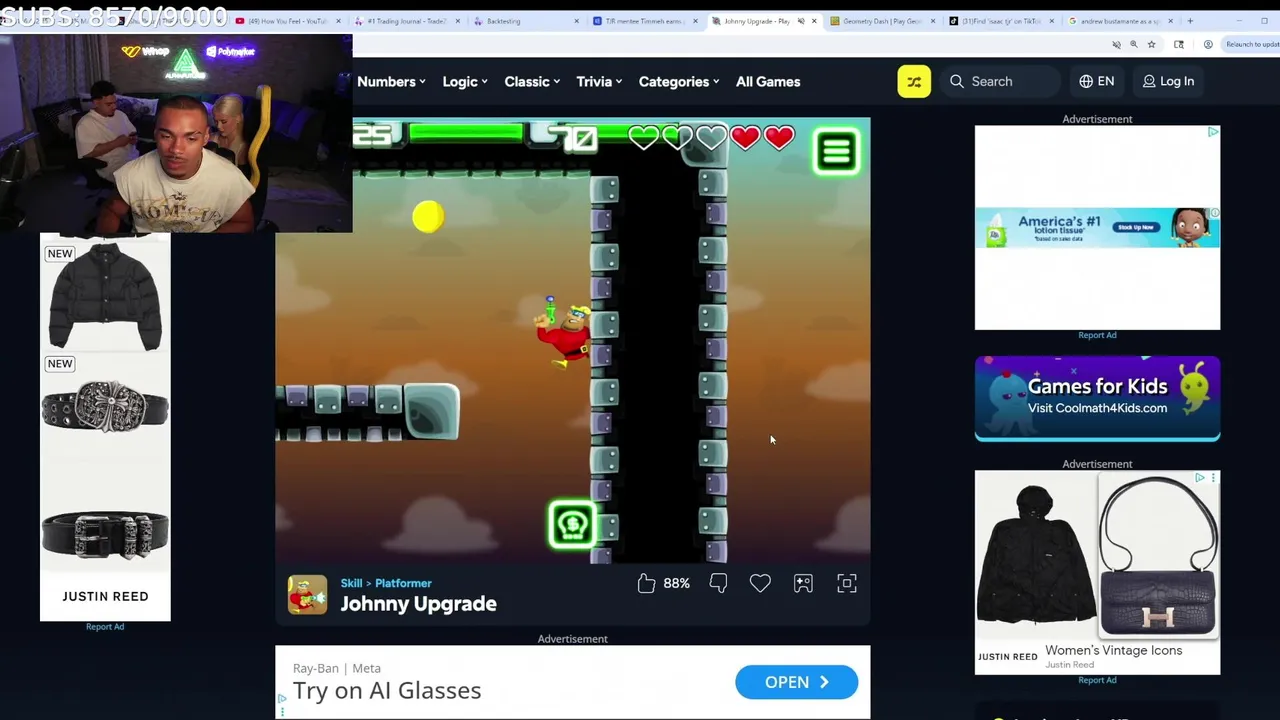
Task: Expand the Categories dropdown menu
Action: coord(679,82)
